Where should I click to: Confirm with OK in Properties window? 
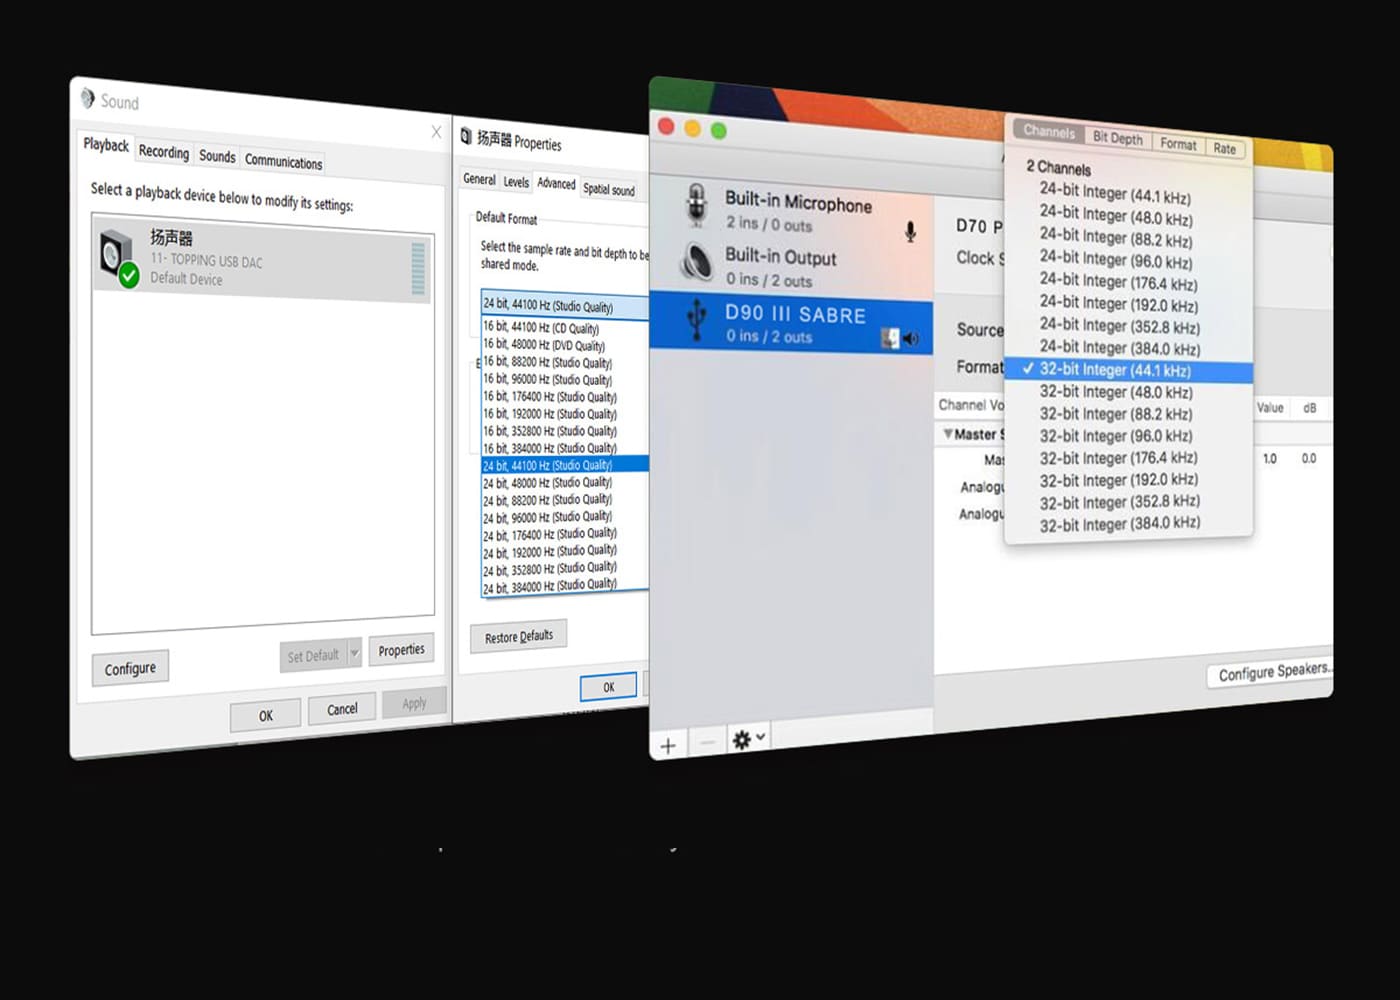[x=608, y=687]
